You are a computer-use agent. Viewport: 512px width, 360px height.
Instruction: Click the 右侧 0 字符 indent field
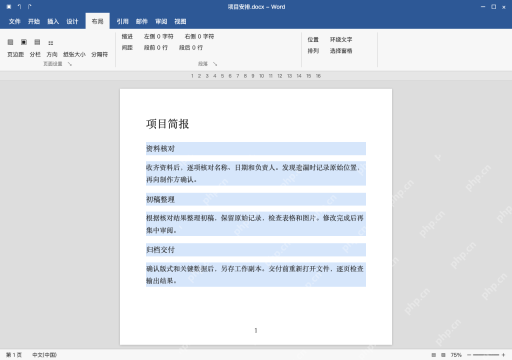pyautogui.click(x=199, y=36)
